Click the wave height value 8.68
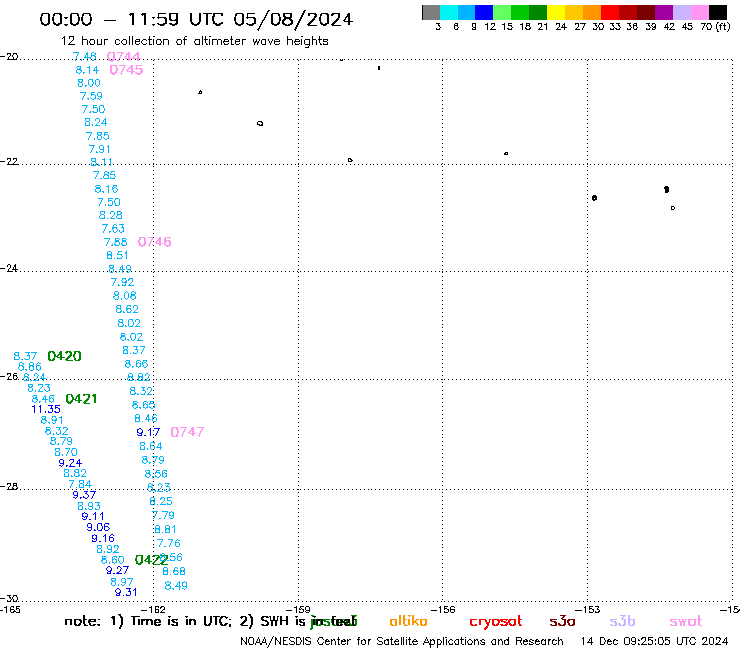740x650 pixels. pos(174,571)
